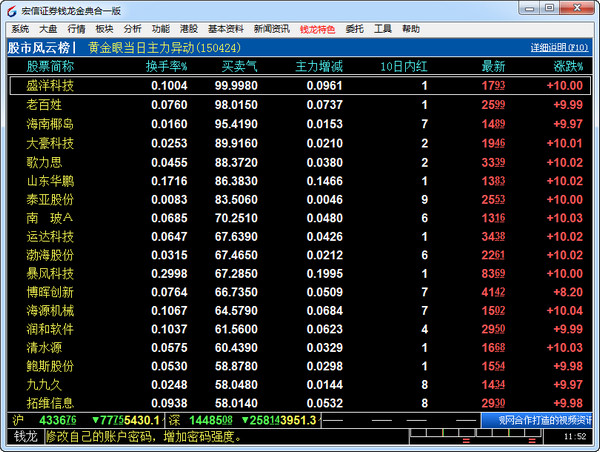Open the 帮助 menu
Viewport: 600px width, 452px height.
coord(411,29)
